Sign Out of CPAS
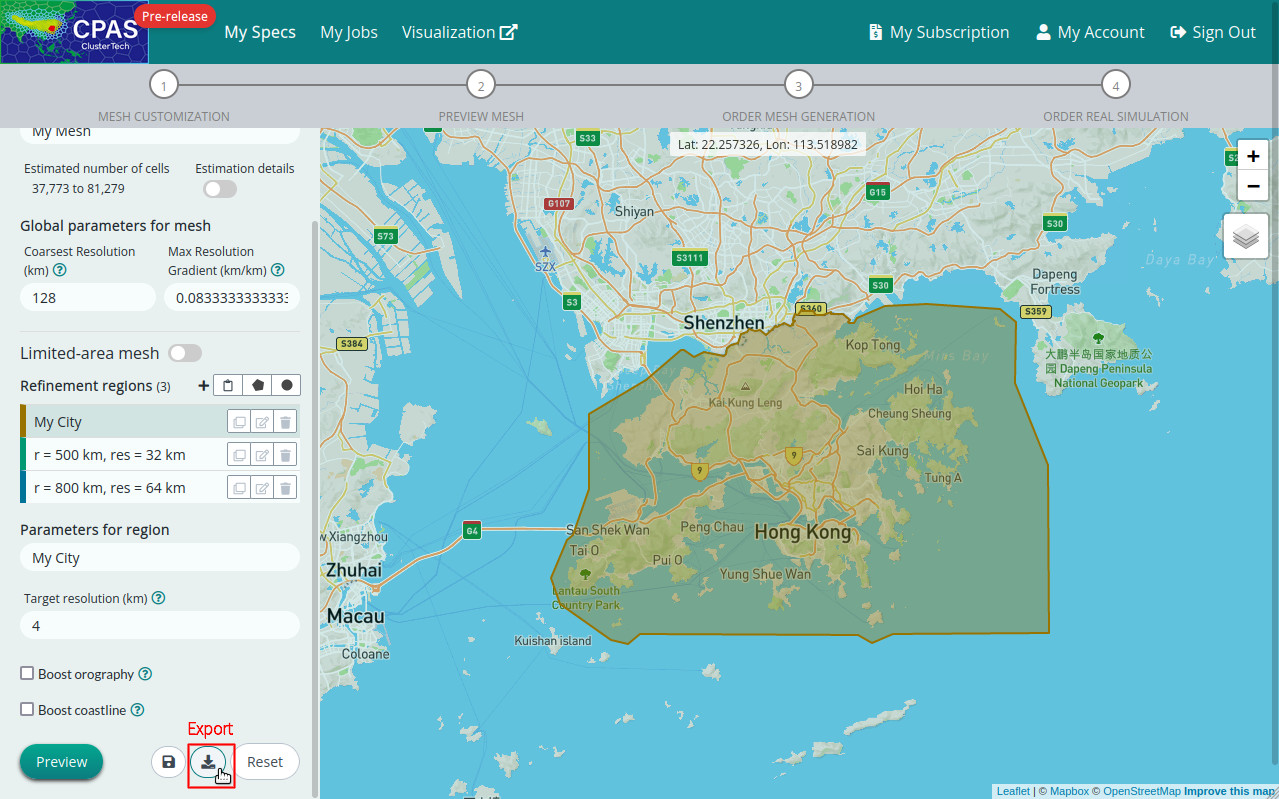 (x=1213, y=32)
